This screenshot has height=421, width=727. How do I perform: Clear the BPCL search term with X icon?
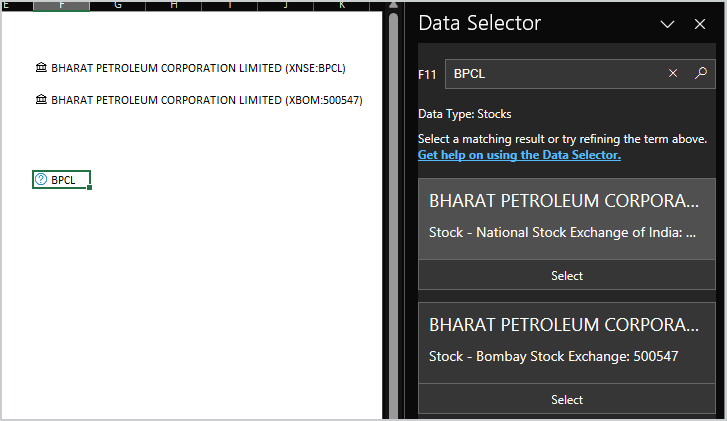pyautogui.click(x=673, y=73)
